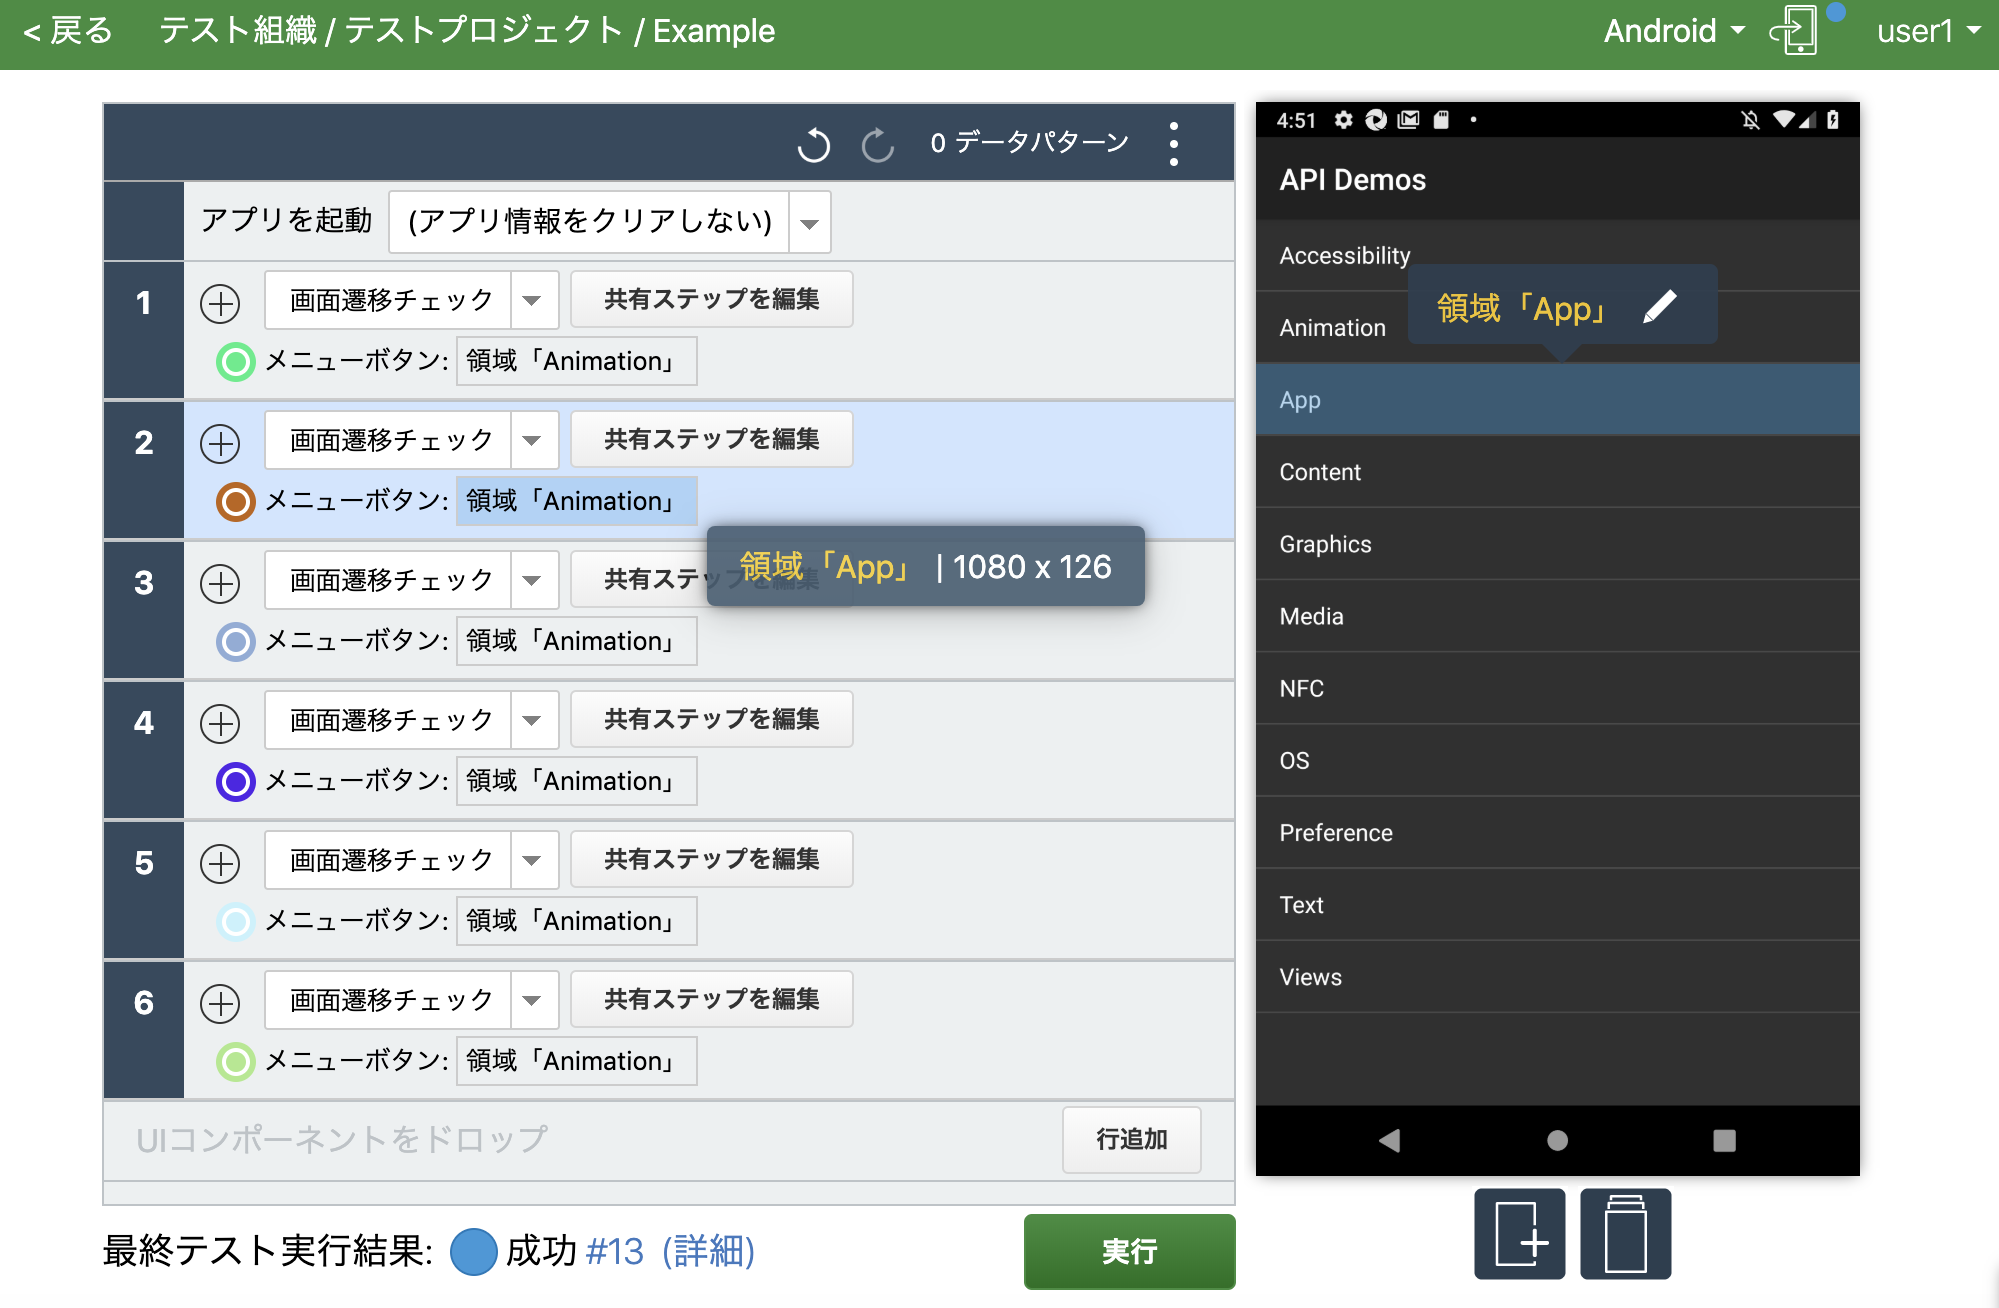Open the (詳細) details link
This screenshot has width=1999, height=1308.
[708, 1252]
